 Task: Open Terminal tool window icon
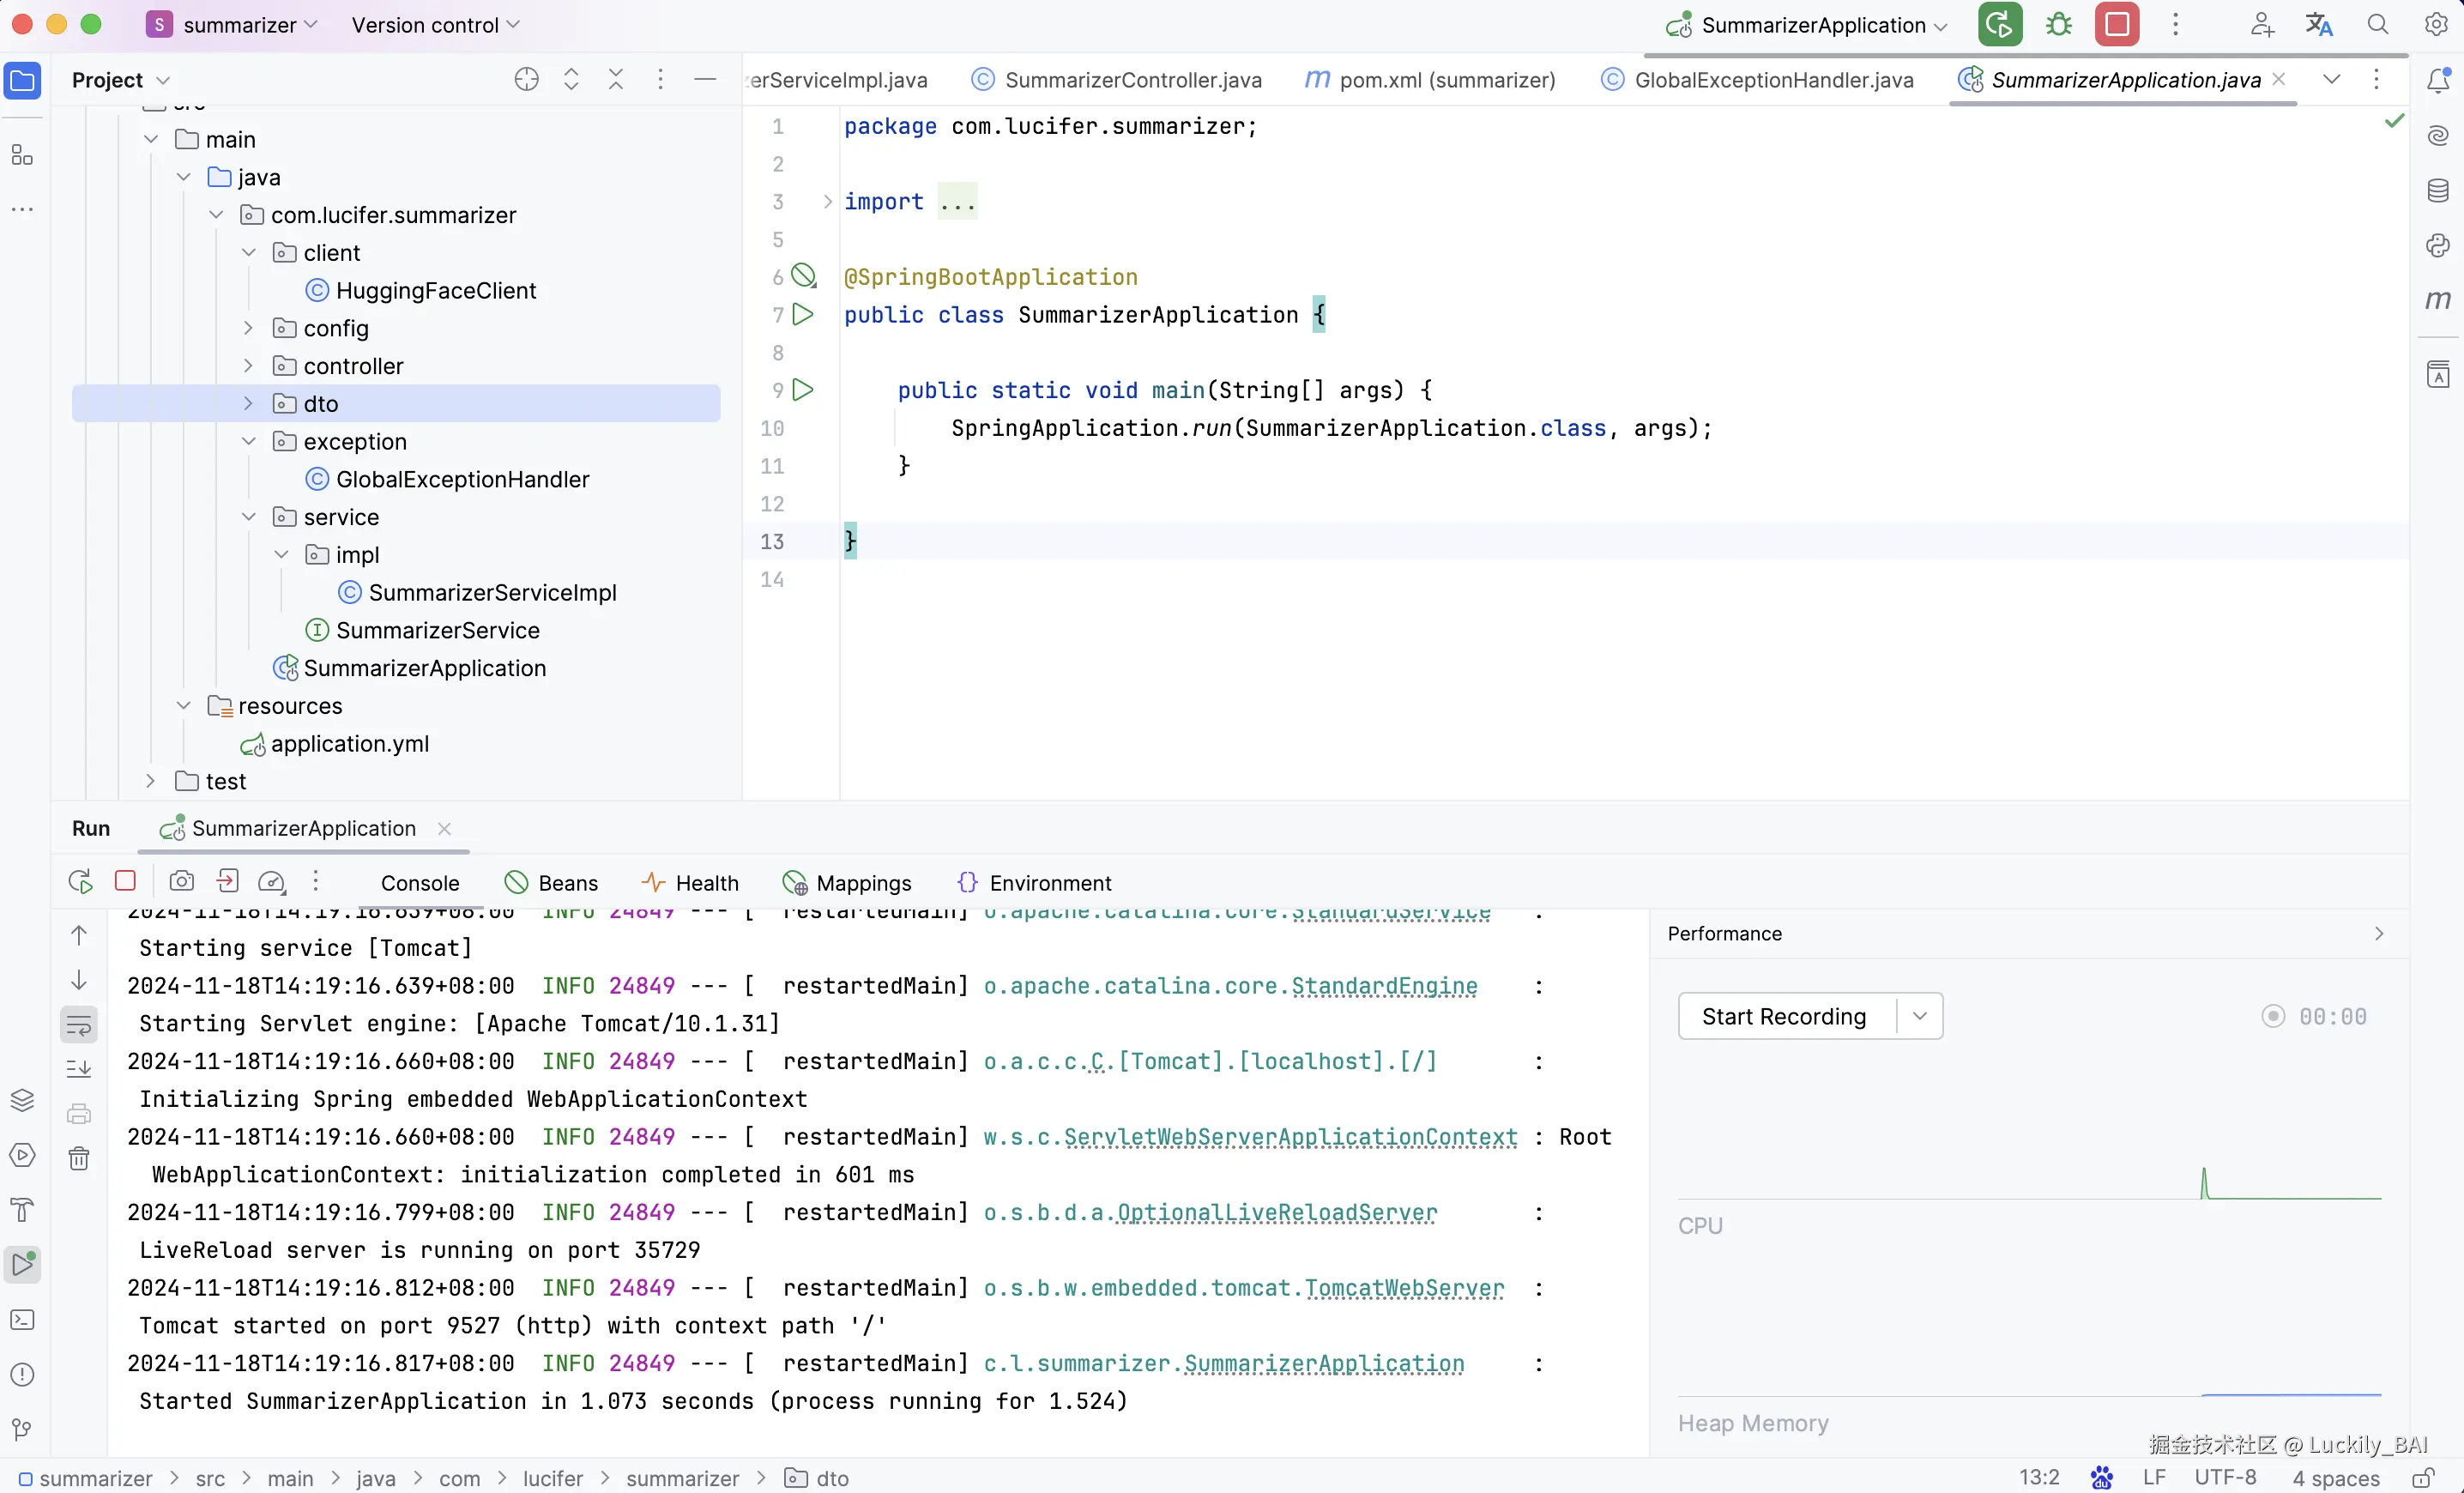(22, 1320)
